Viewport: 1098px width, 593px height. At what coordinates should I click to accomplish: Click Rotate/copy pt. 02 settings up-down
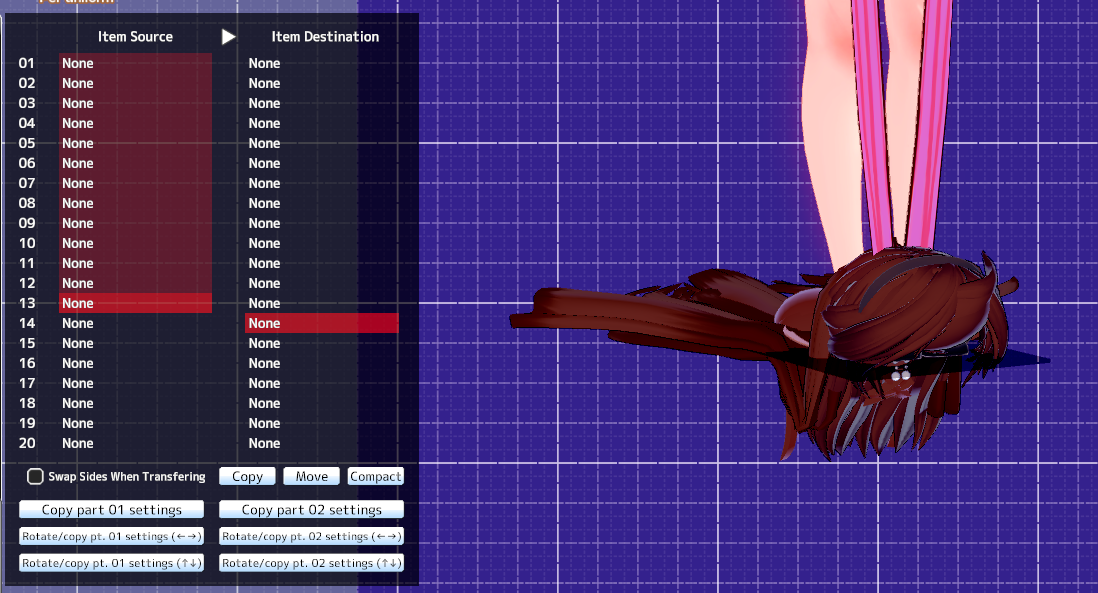pyautogui.click(x=311, y=563)
